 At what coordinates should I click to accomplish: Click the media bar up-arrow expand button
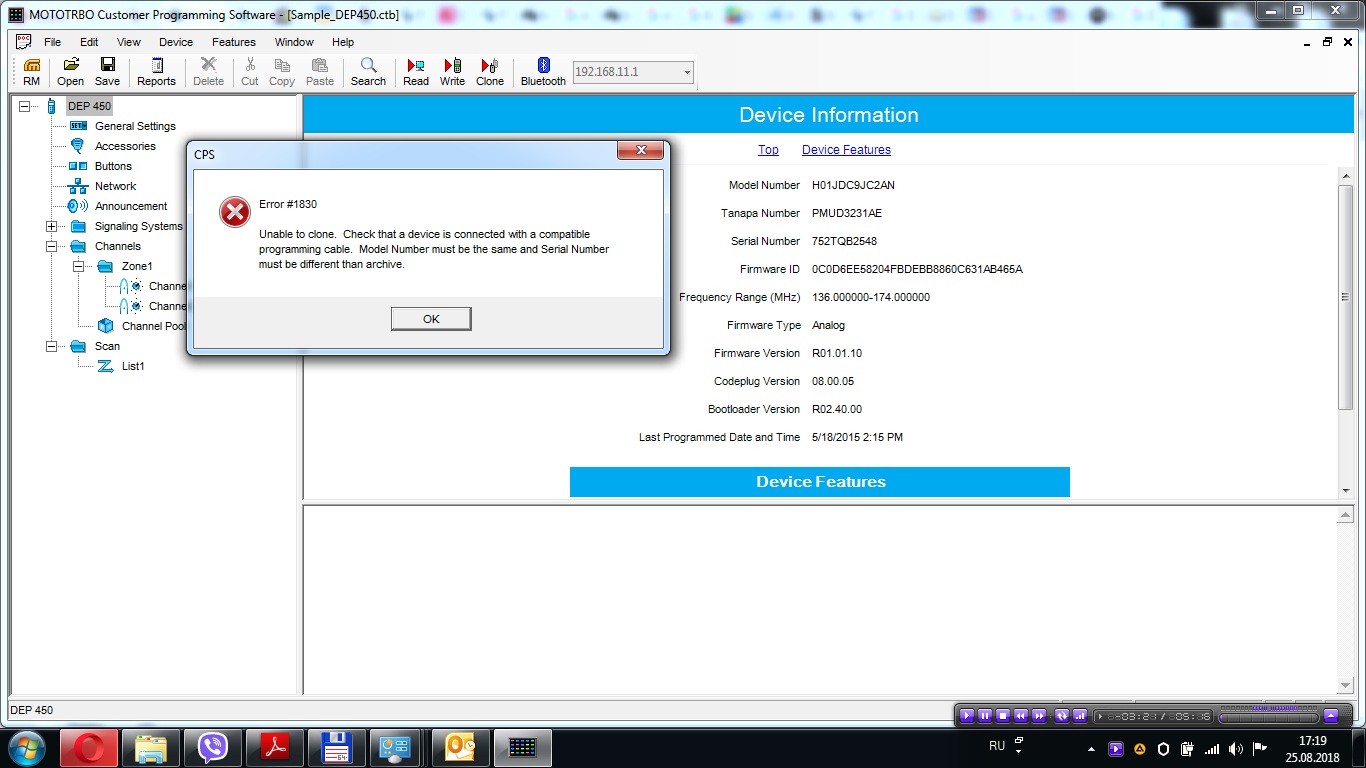click(1331, 716)
